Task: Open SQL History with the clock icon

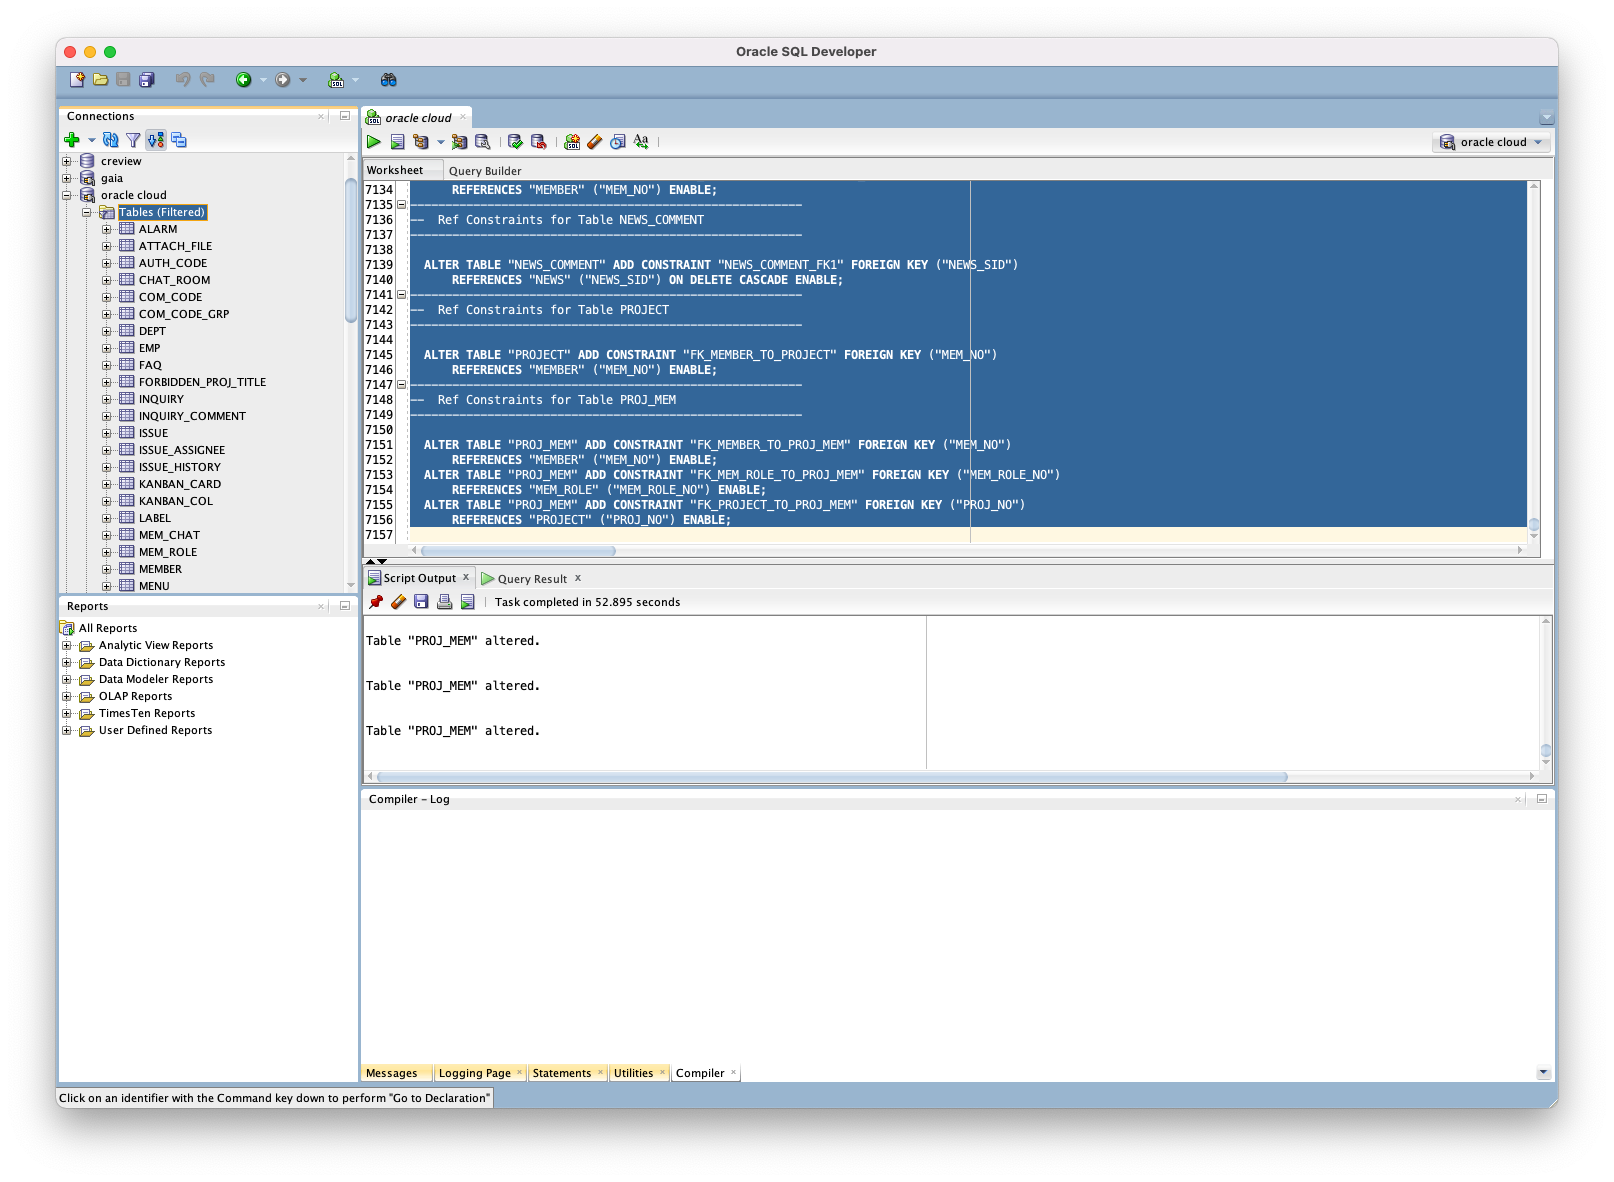Action: [x=618, y=142]
